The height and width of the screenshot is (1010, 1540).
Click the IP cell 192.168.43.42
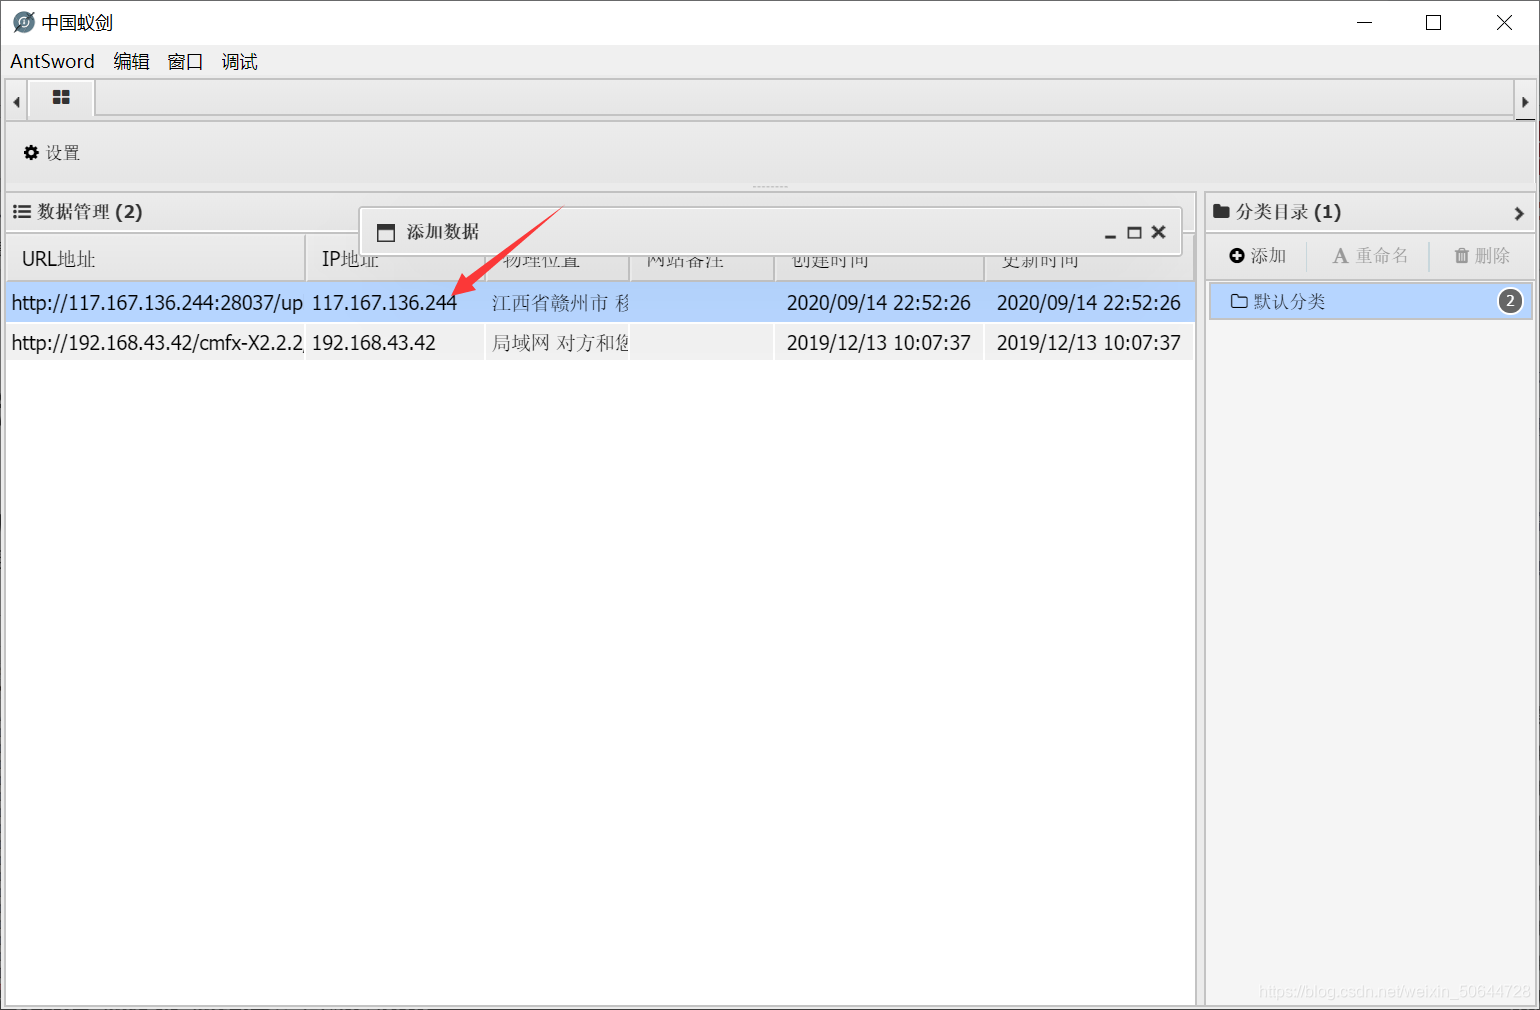coord(395,342)
